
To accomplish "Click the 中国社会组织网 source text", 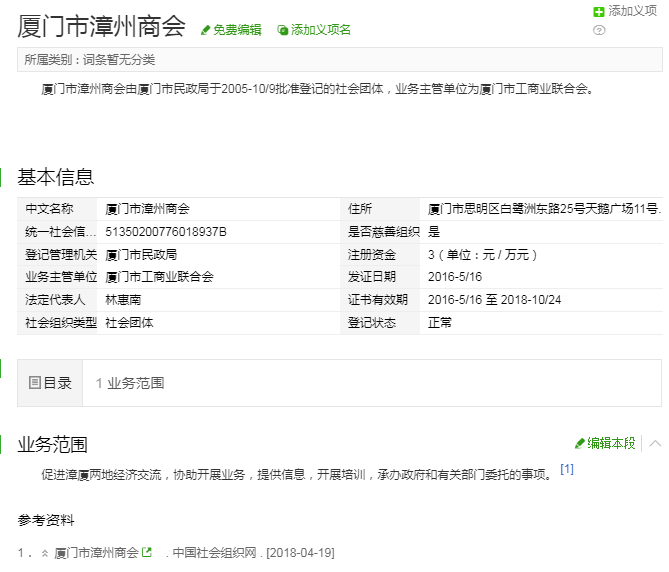I will point(215,553).
